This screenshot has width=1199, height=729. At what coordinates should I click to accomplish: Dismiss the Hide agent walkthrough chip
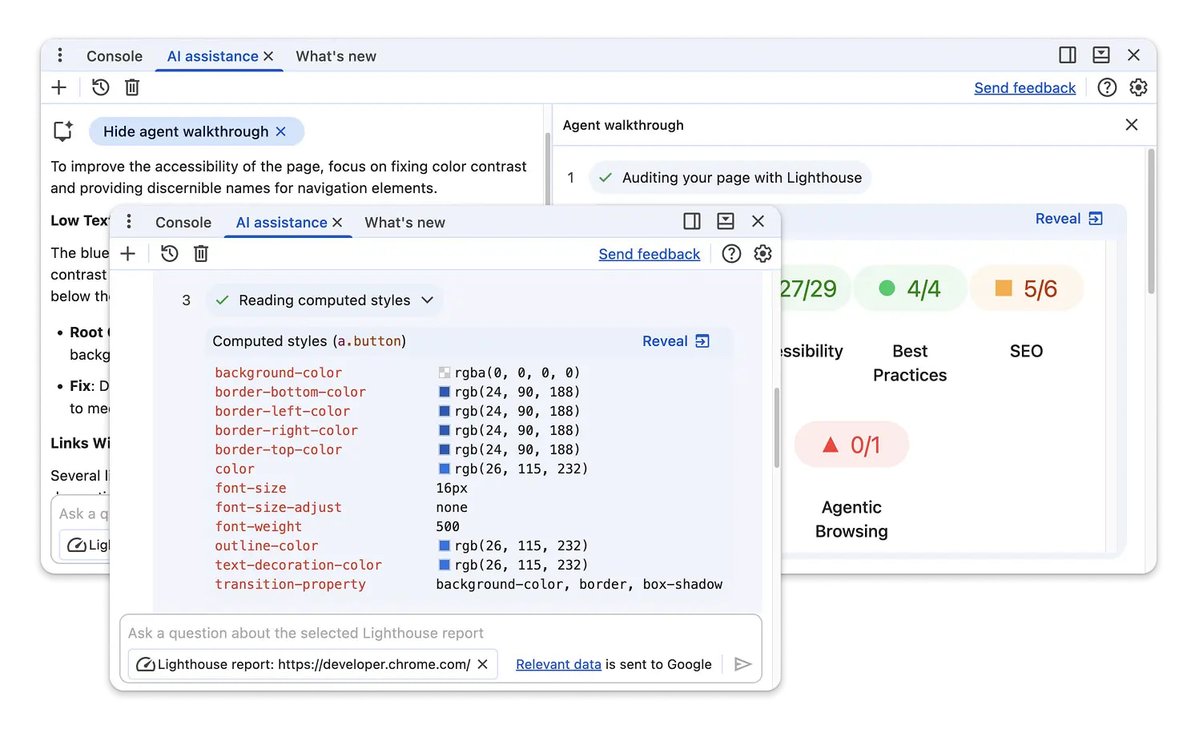[281, 132]
